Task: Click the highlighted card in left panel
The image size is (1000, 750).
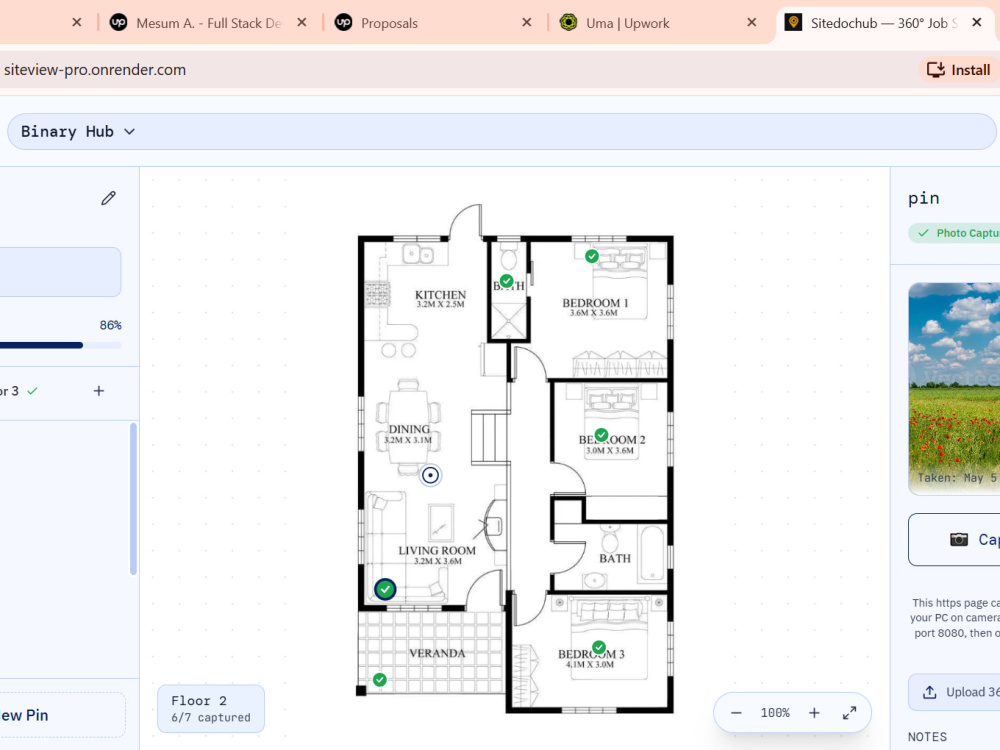Action: pyautogui.click(x=61, y=272)
